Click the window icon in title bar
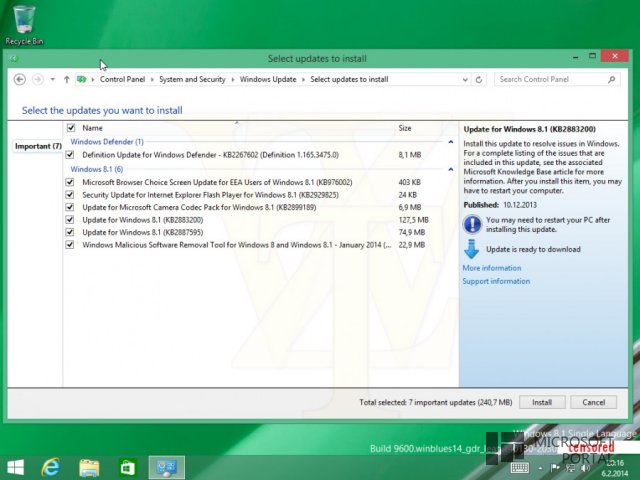The width and height of the screenshot is (640, 480). point(13,58)
